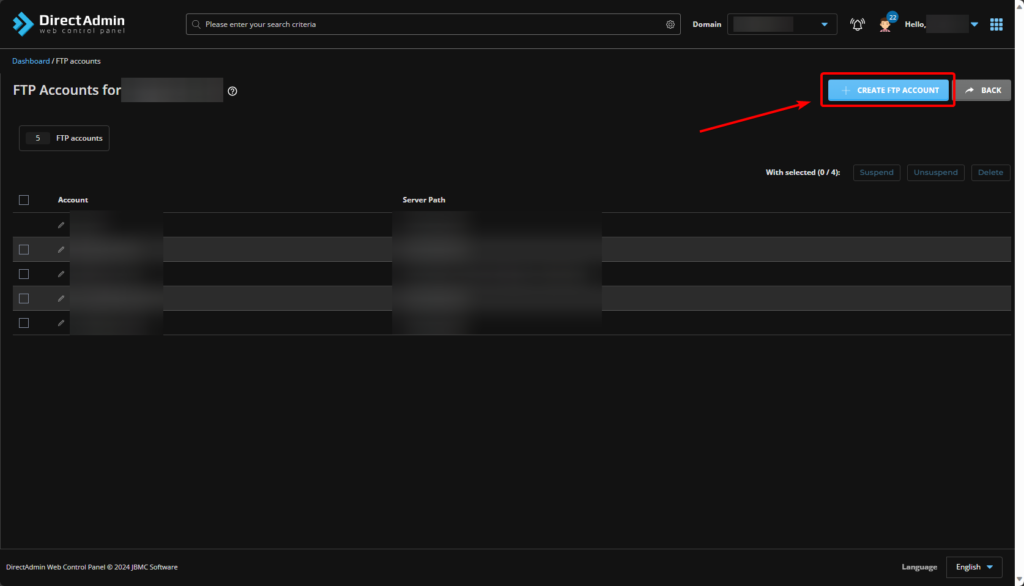This screenshot has height=586, width=1024.
Task: Click pencil edit icon in first account row
Action: (x=61, y=225)
